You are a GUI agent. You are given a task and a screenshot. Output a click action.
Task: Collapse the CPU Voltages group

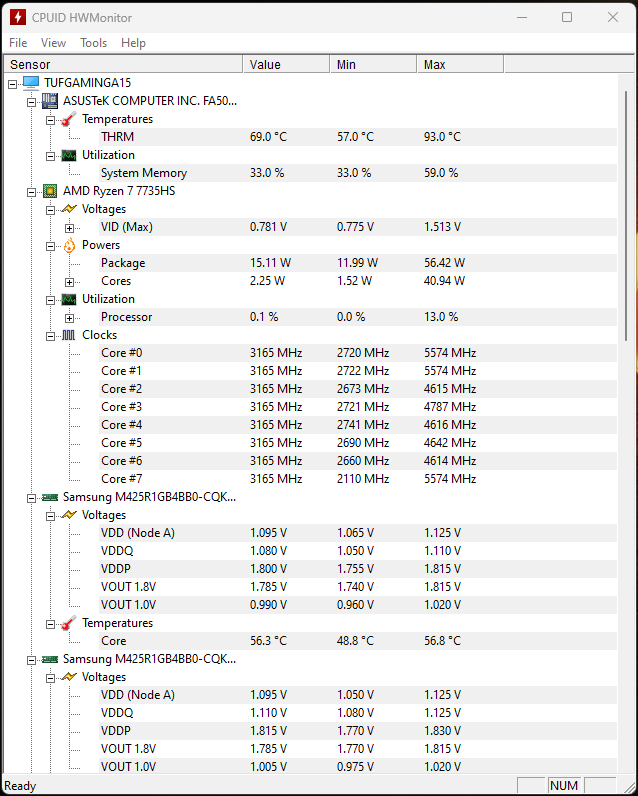pos(50,210)
